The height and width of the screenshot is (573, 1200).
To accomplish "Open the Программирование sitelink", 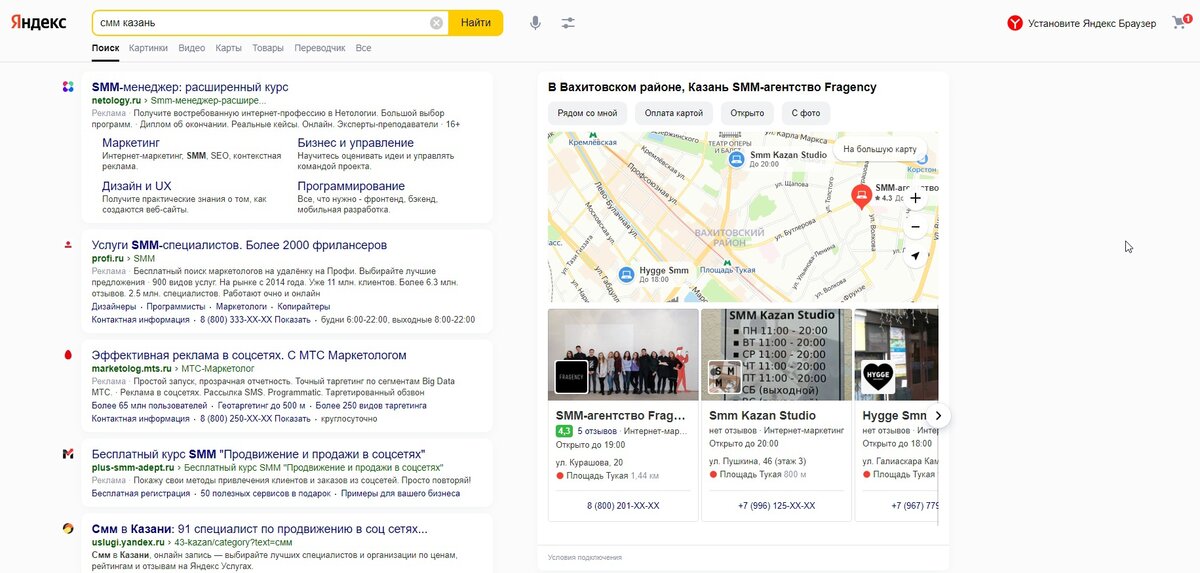I will [351, 186].
